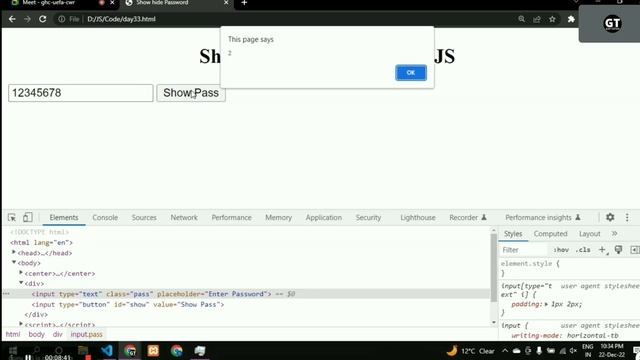Activate the inspect element picker icon
The image size is (640, 360).
pos(12,218)
